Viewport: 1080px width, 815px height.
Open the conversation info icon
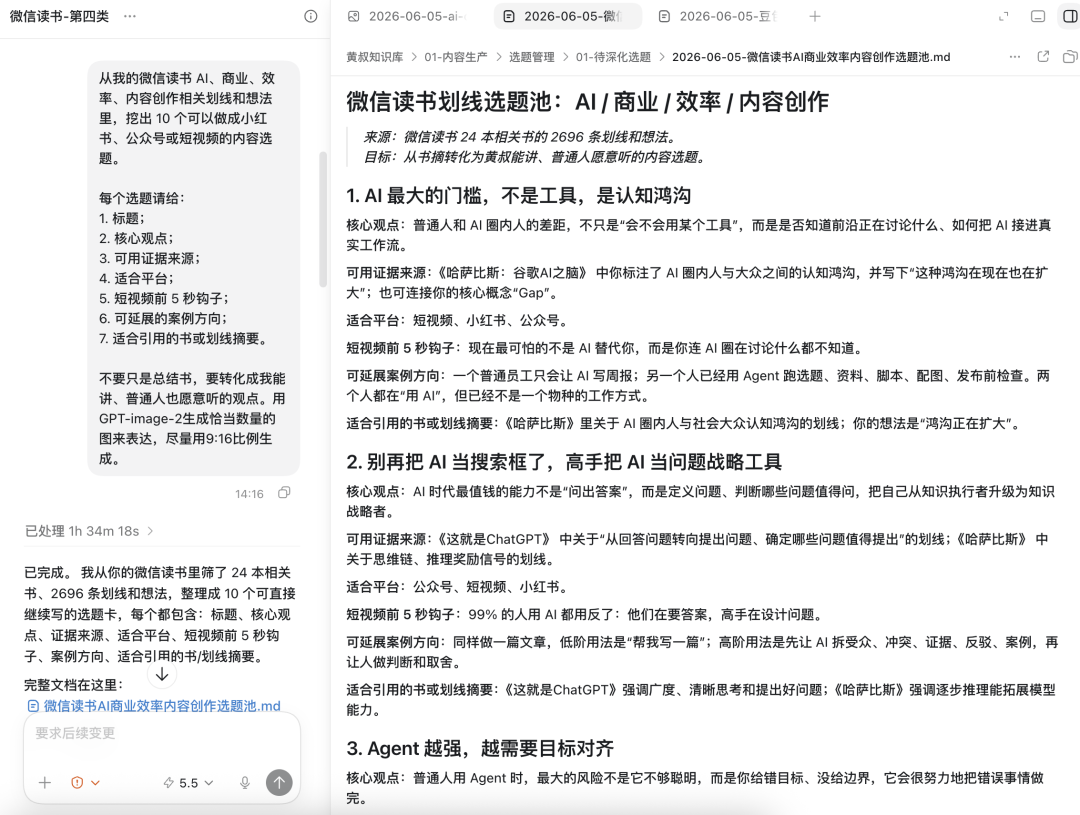[x=311, y=16]
